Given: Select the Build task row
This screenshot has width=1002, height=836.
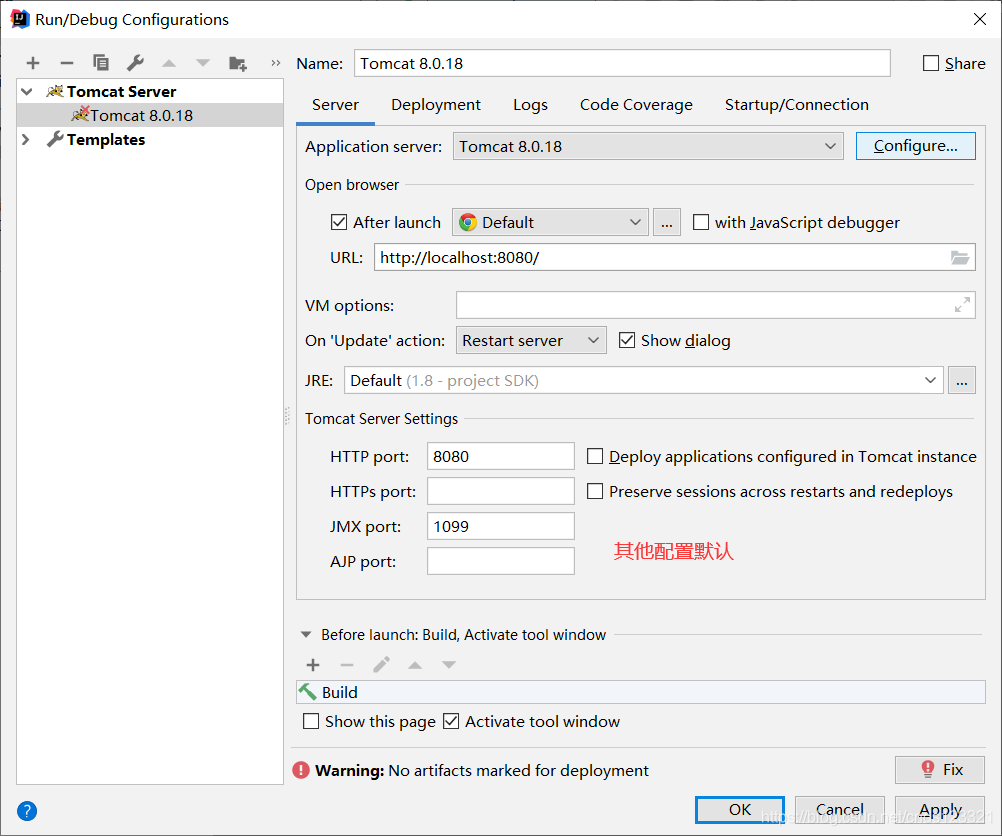Looking at the screenshot, I should click(x=641, y=692).
